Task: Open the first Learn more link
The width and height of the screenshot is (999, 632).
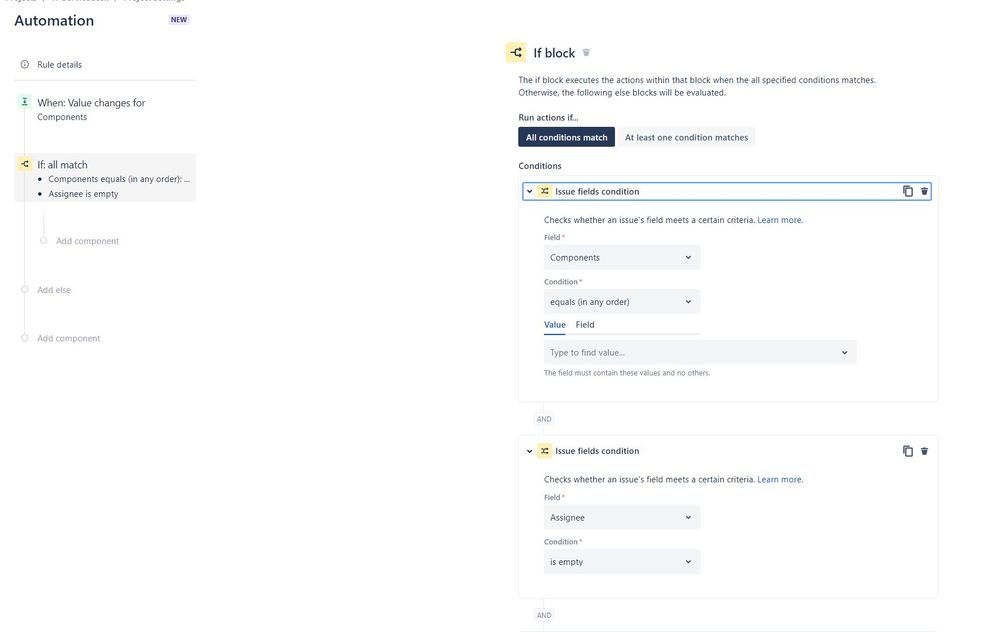Action: [x=779, y=220]
